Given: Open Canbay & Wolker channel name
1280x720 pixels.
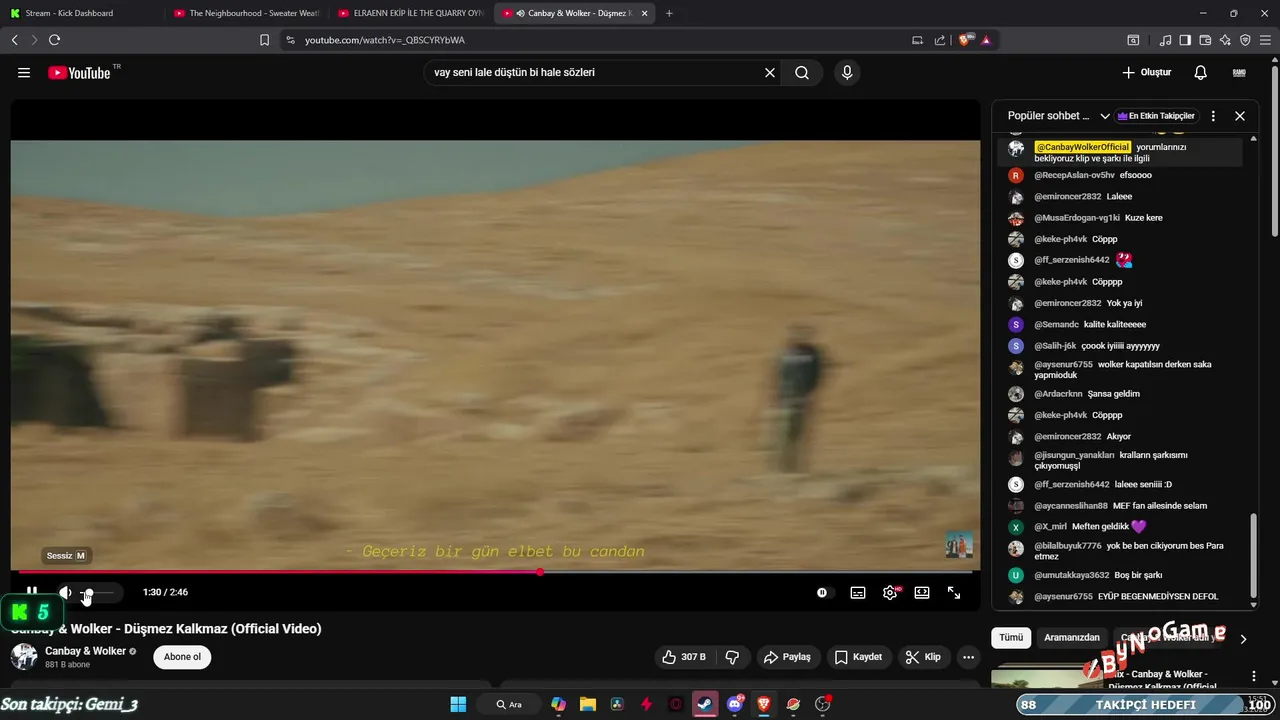Looking at the screenshot, I should (85, 651).
